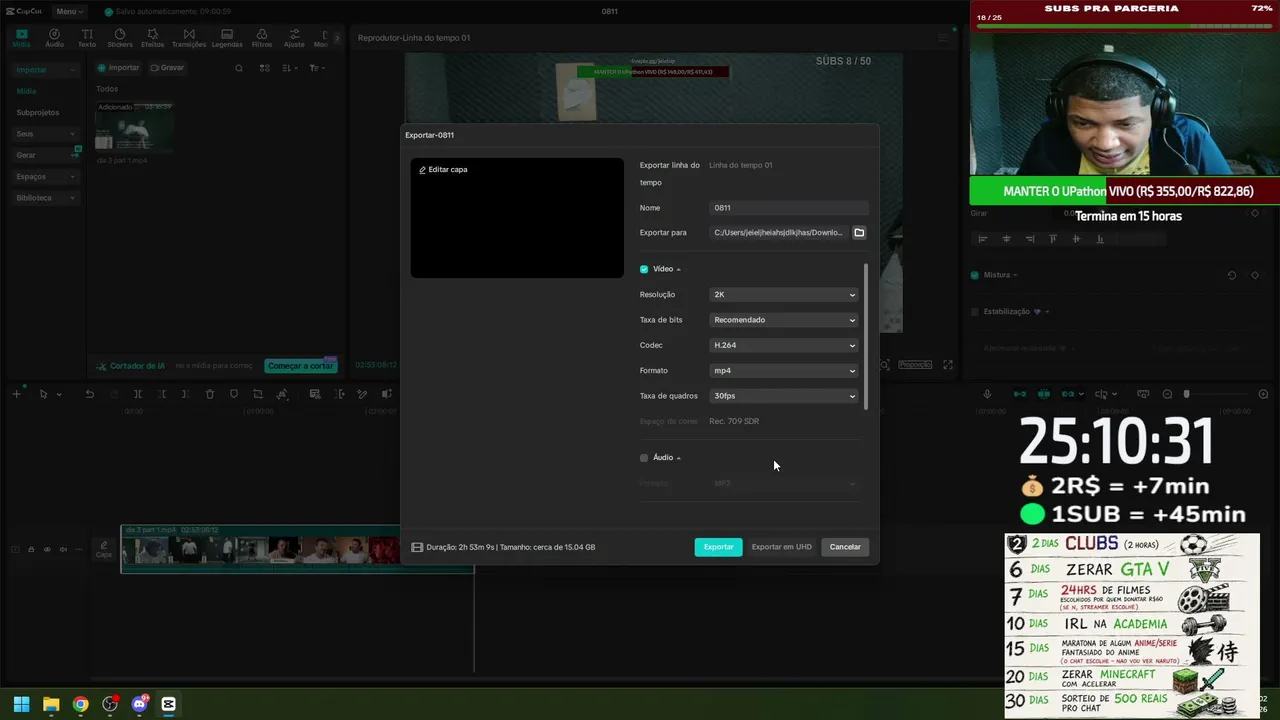Expand the Espaços sidebar section

(x=45, y=177)
